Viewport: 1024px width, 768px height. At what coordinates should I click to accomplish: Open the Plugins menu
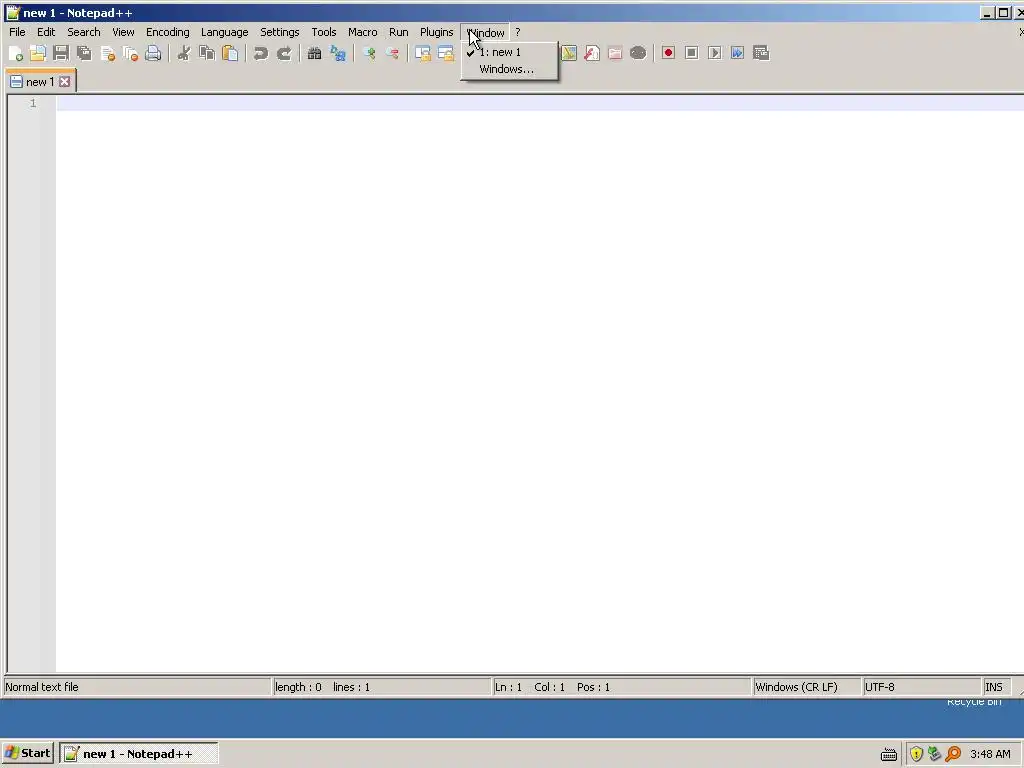tap(436, 32)
